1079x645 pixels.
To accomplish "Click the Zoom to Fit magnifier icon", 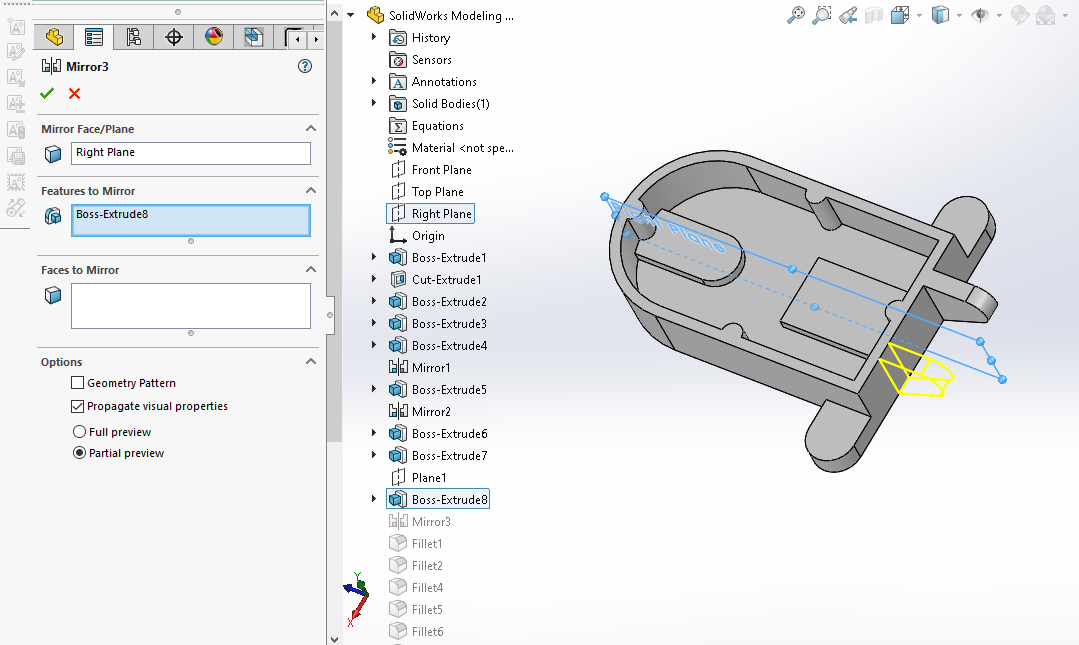I will click(x=796, y=15).
